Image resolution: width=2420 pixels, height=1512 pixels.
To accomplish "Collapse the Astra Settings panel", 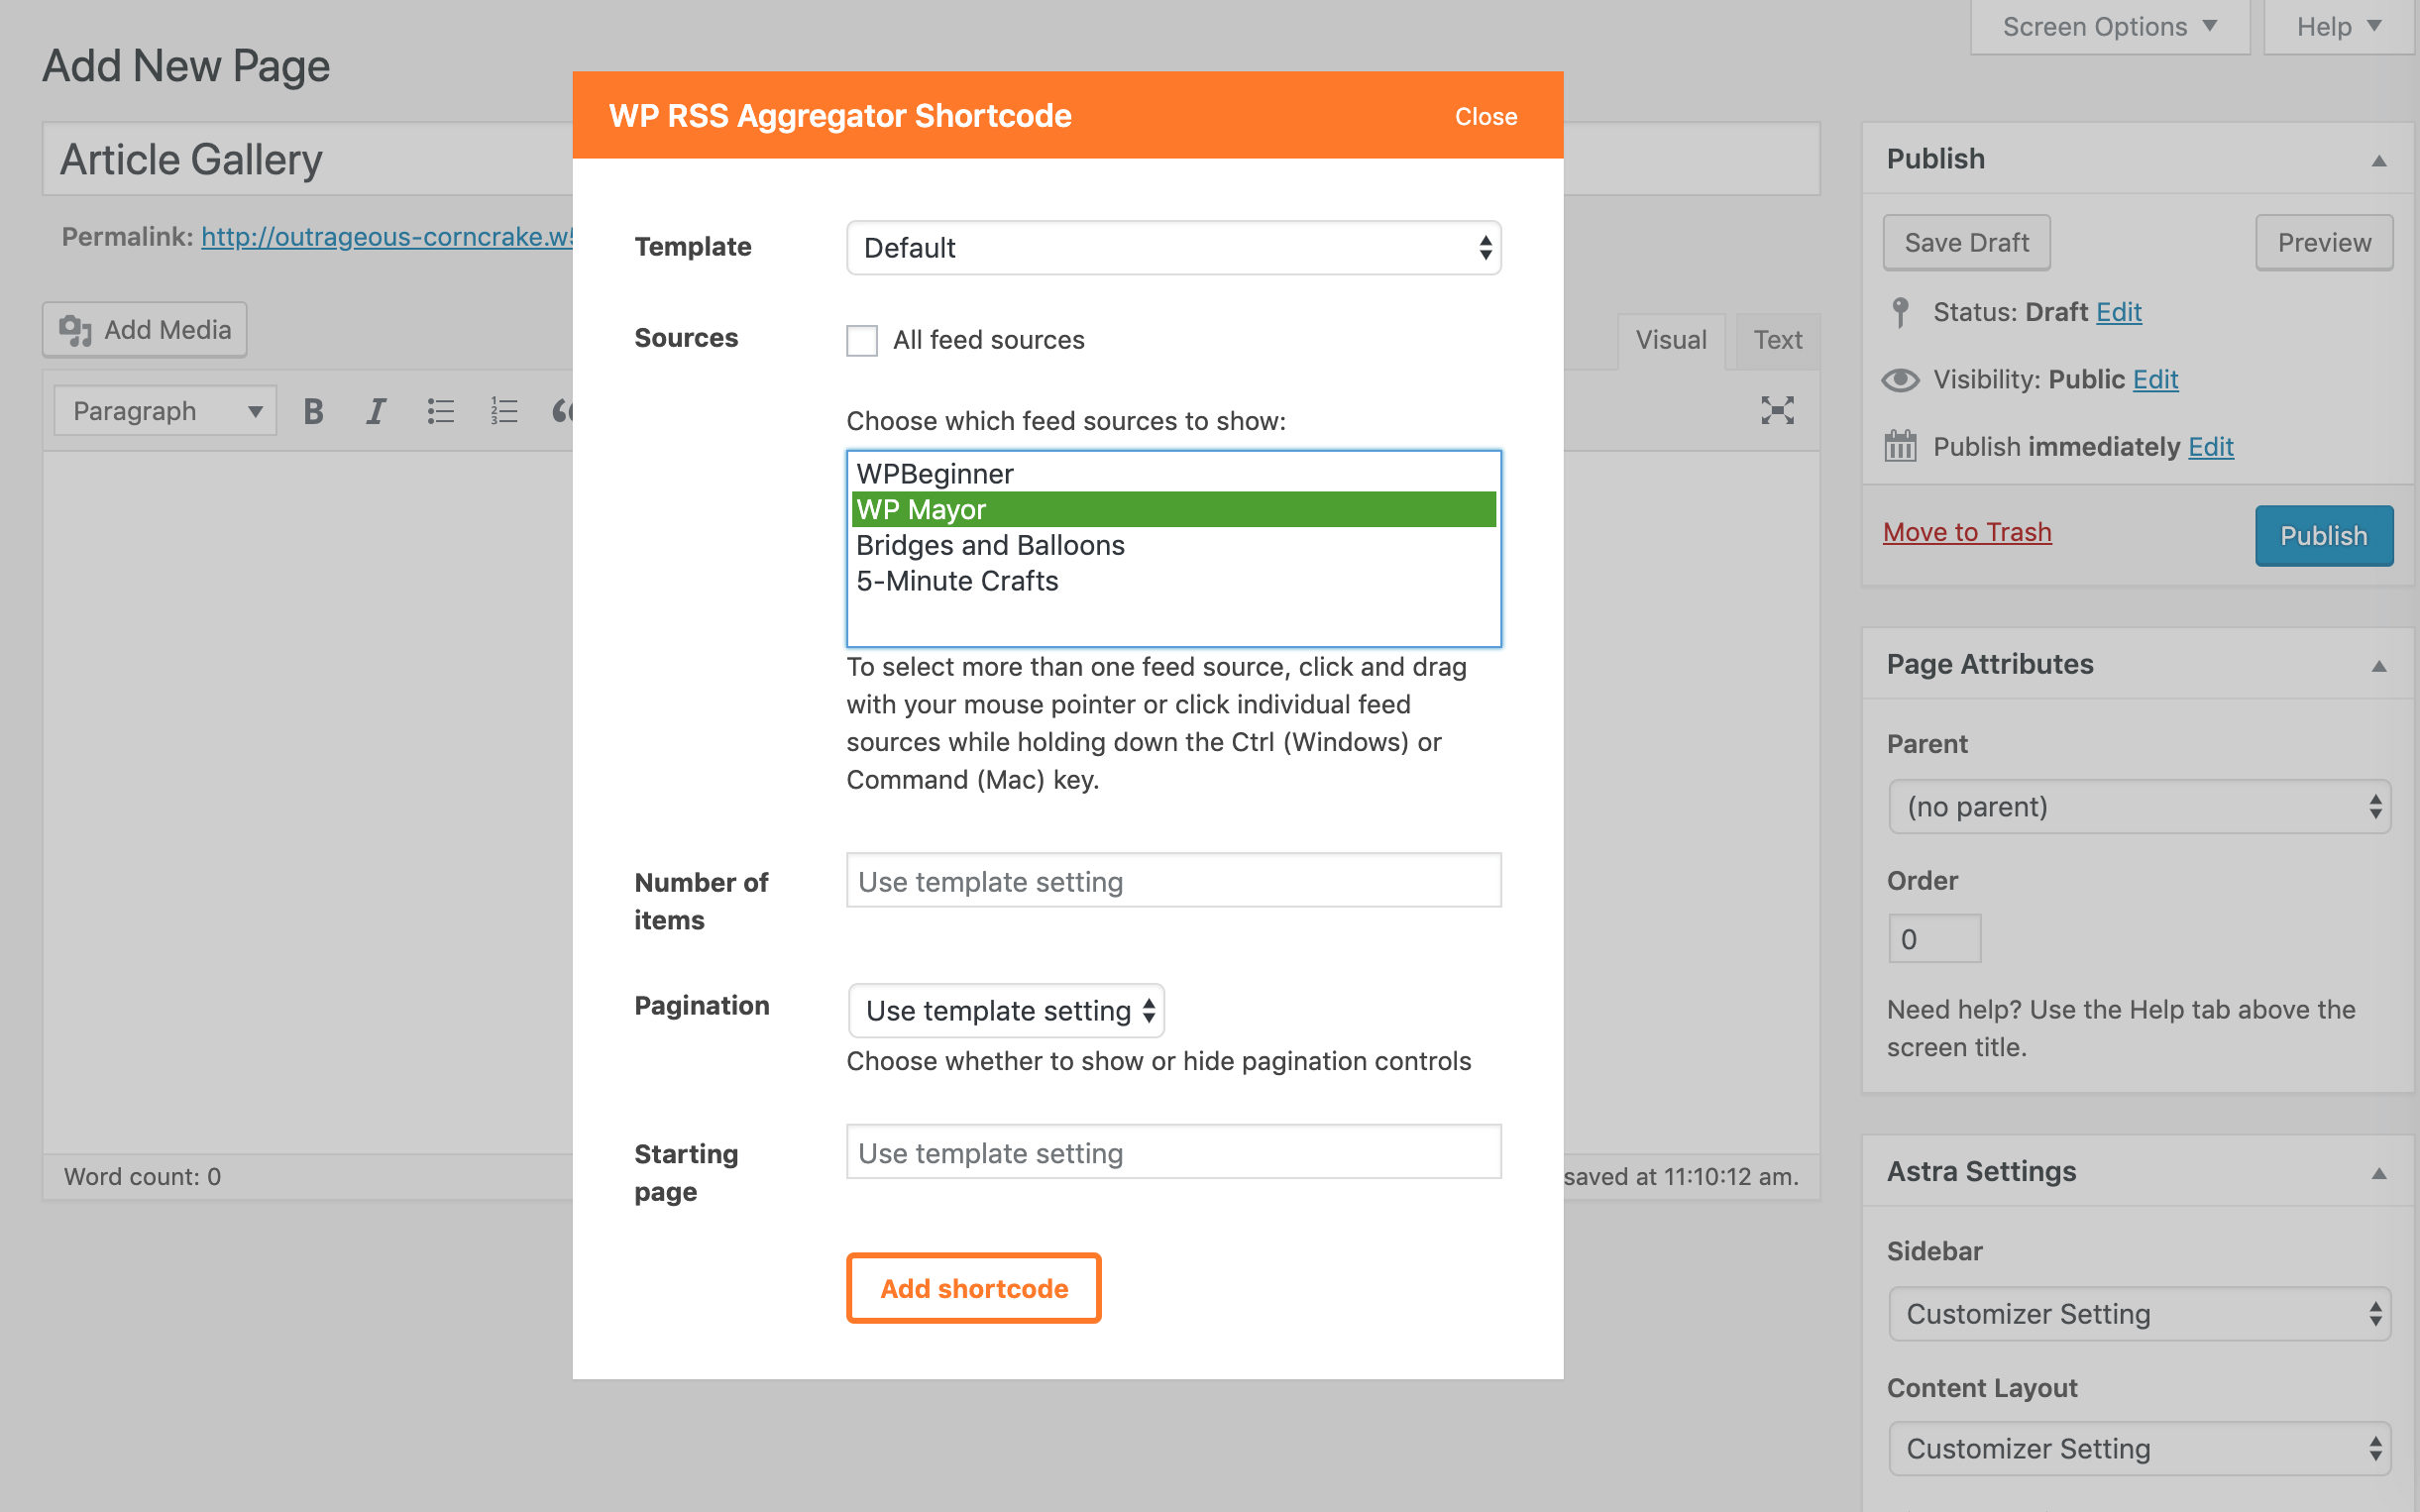I will 2379,1173.
